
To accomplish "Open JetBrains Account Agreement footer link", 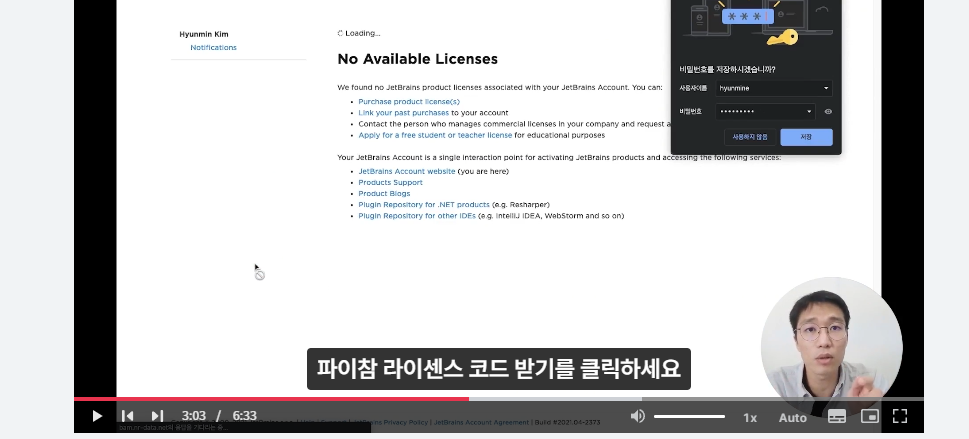I will click(481, 422).
